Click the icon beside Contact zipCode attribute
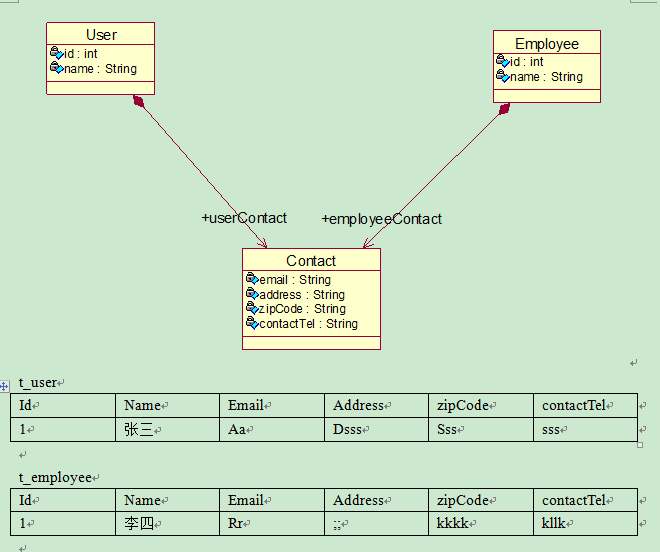 point(252,308)
